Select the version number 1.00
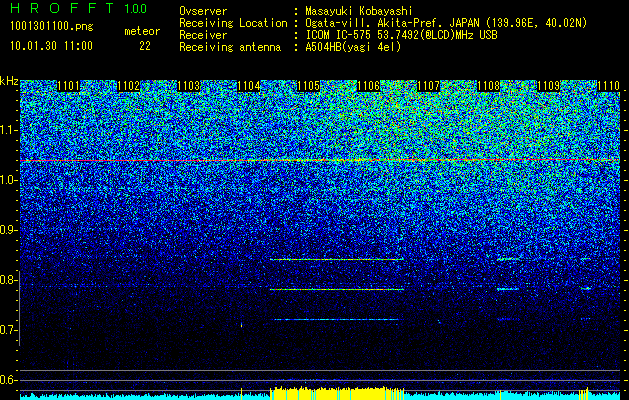Viewport: 629px width, 400px height. coord(136,8)
